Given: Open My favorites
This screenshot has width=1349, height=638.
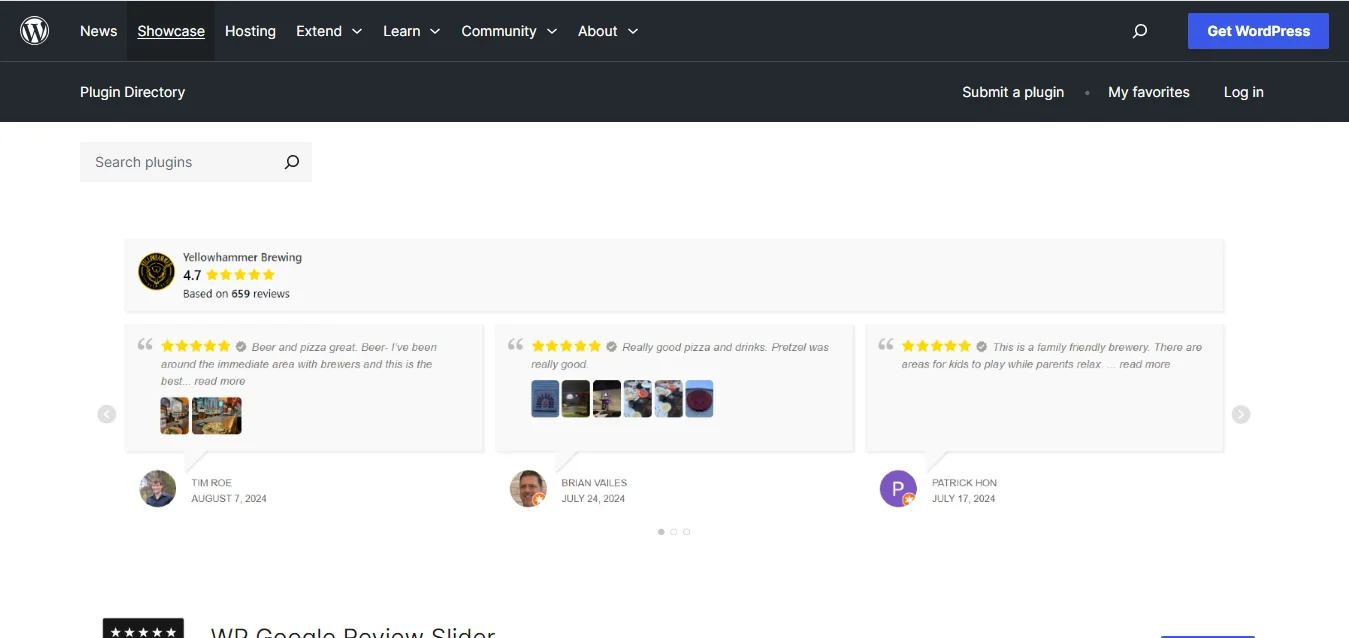Looking at the screenshot, I should point(1149,92).
